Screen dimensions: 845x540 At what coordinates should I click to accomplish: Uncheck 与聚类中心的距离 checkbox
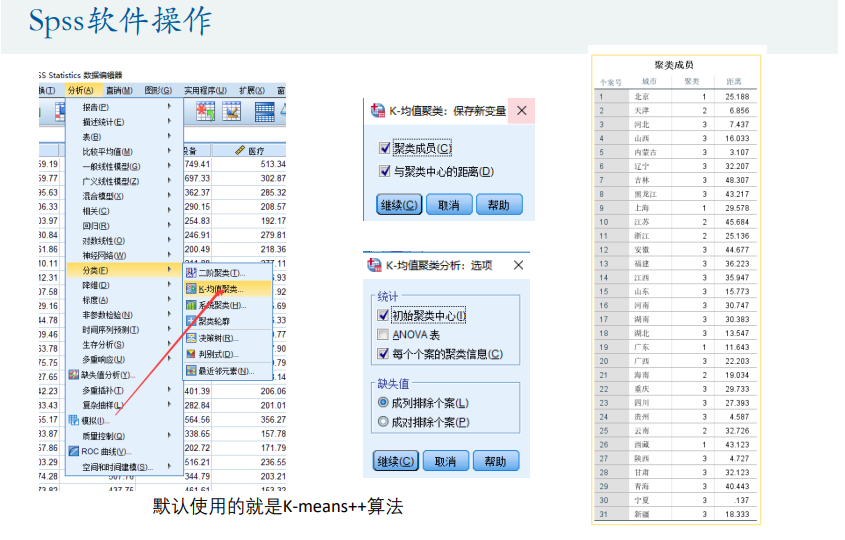click(385, 172)
